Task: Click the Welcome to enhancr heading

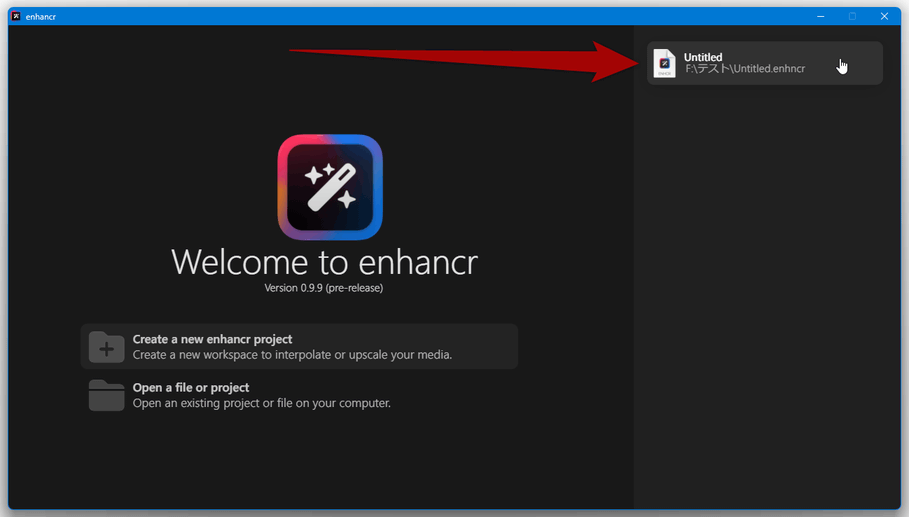Action: point(325,262)
